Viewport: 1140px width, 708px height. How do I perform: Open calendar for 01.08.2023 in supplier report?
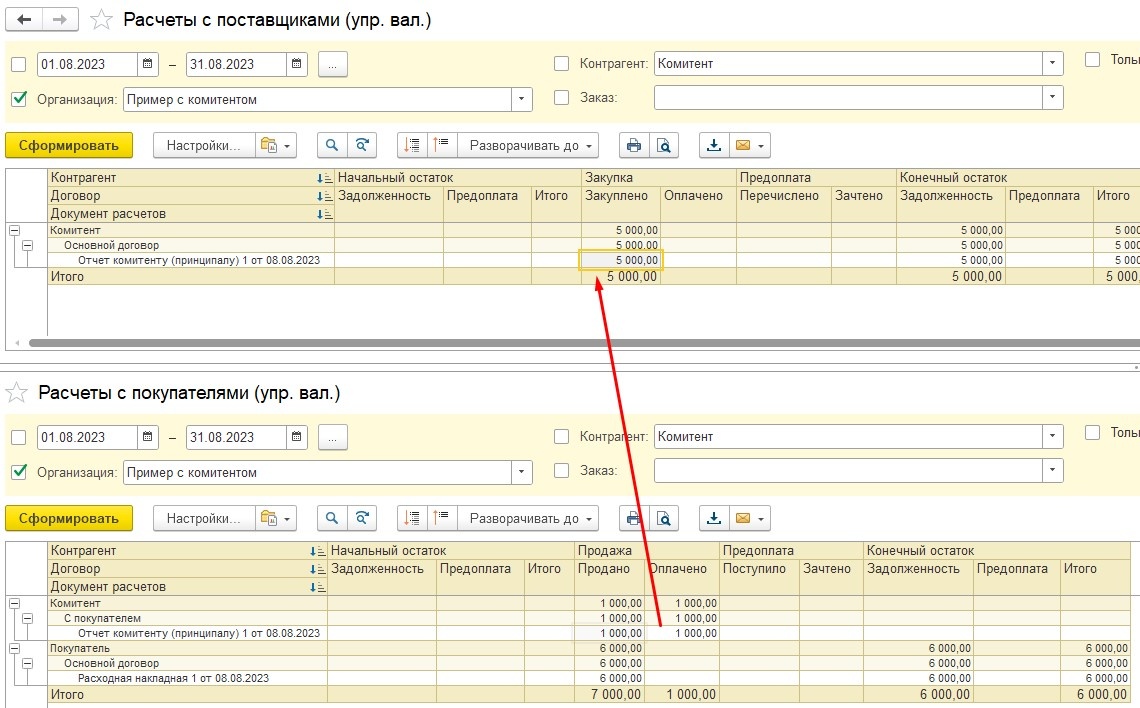coord(148,64)
